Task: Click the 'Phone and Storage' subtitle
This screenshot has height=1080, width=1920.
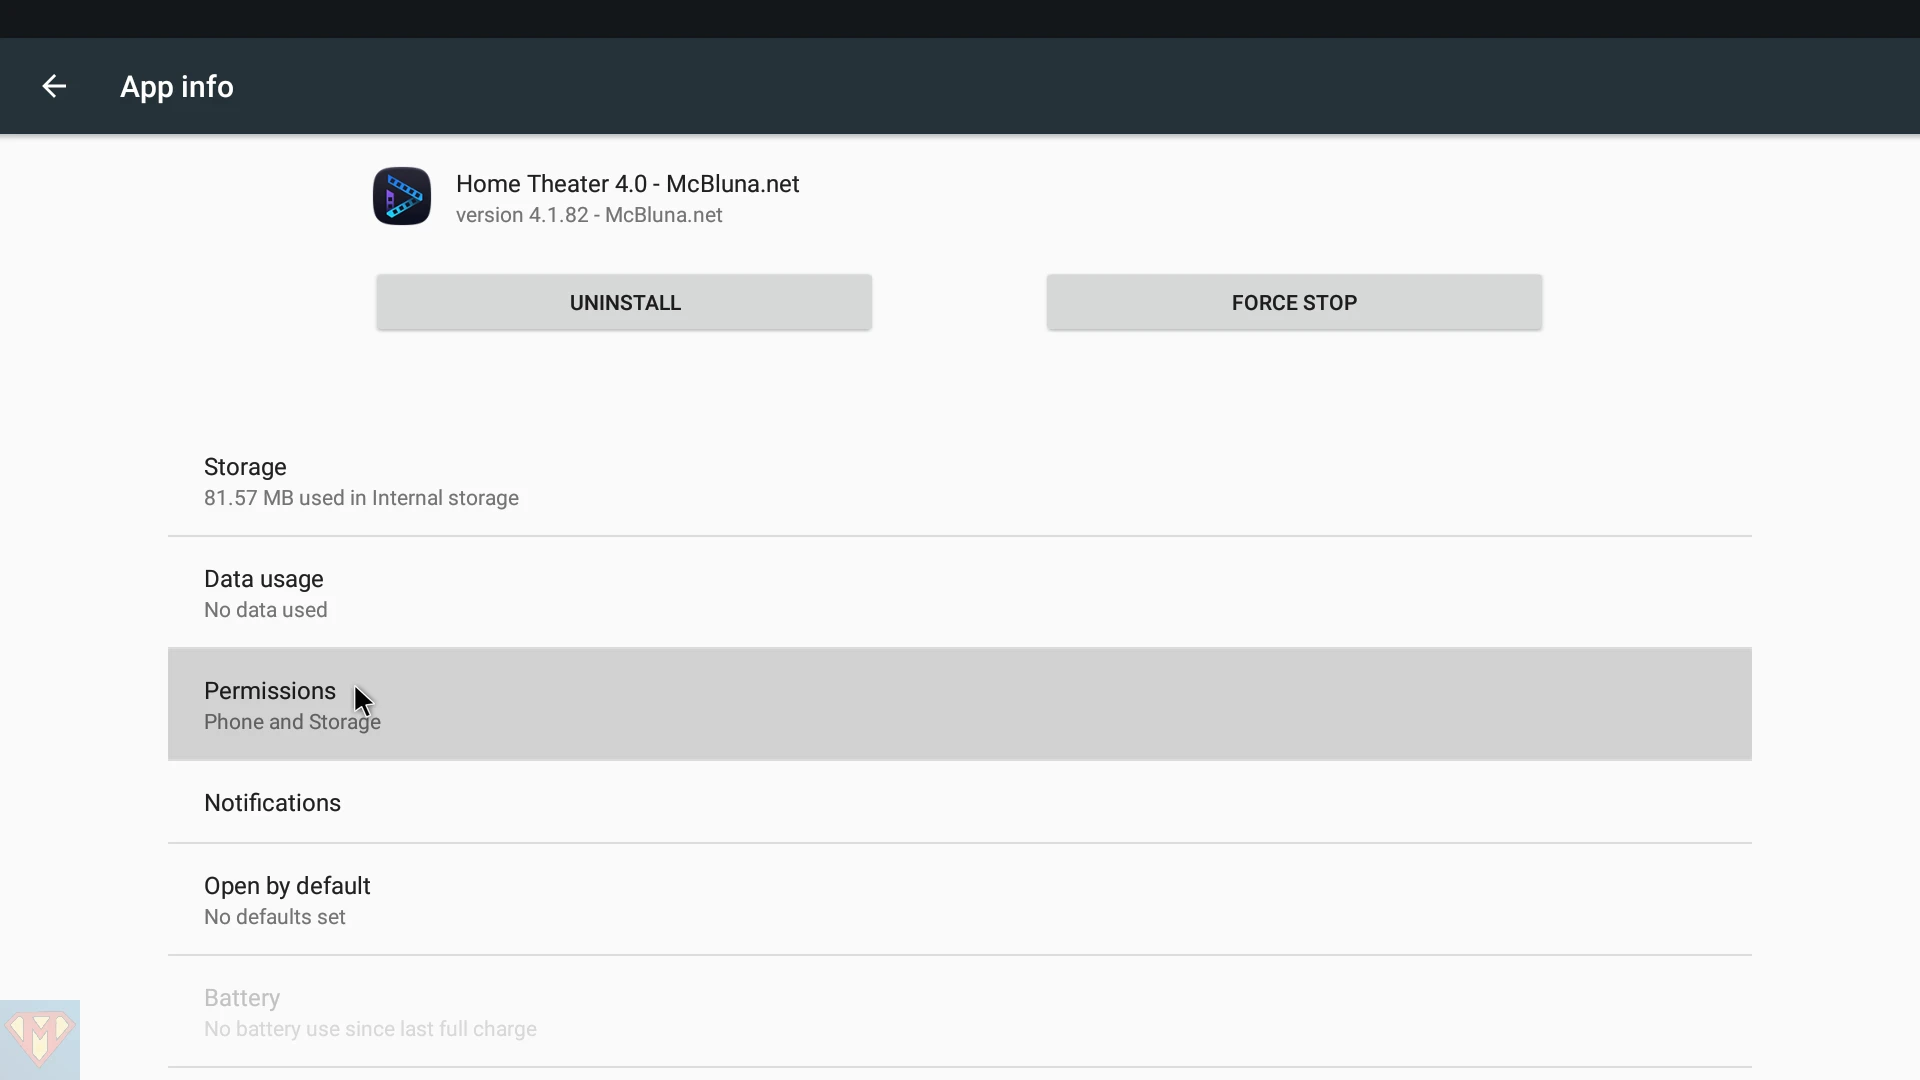Action: pyautogui.click(x=292, y=722)
